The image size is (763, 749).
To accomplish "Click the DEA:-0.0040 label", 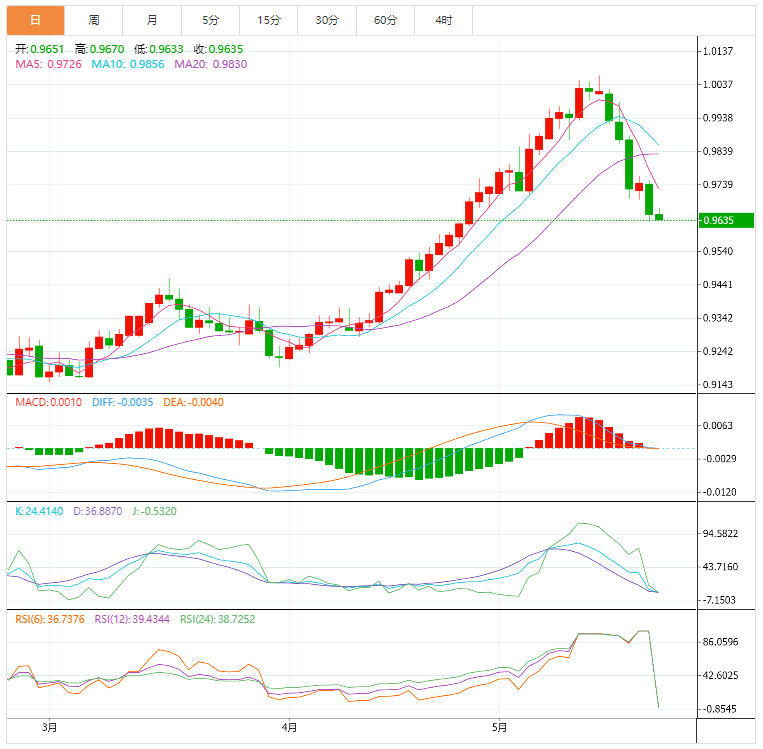I will (194, 402).
